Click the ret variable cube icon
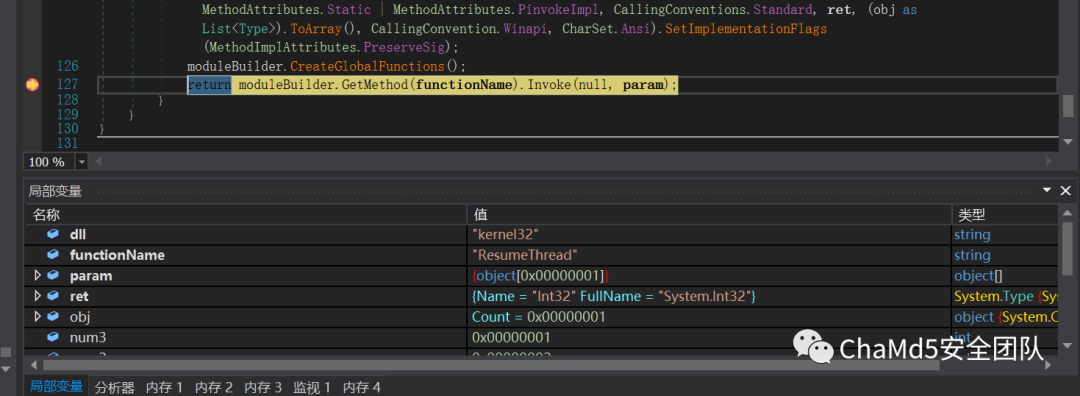Image resolution: width=1080 pixels, height=396 pixels. 53,296
